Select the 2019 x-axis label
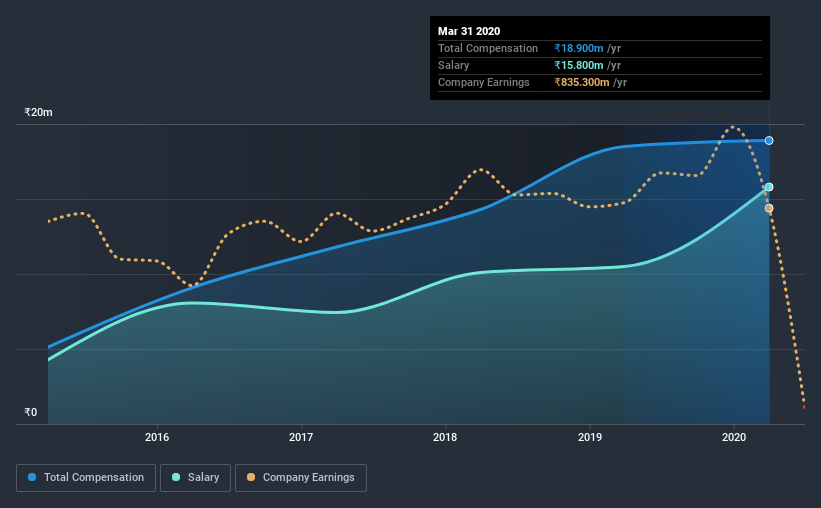821x508 pixels. (590, 437)
